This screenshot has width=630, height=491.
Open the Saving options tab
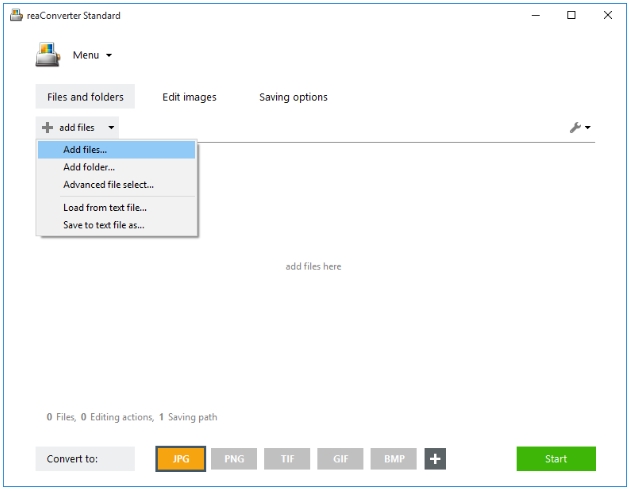point(293,97)
